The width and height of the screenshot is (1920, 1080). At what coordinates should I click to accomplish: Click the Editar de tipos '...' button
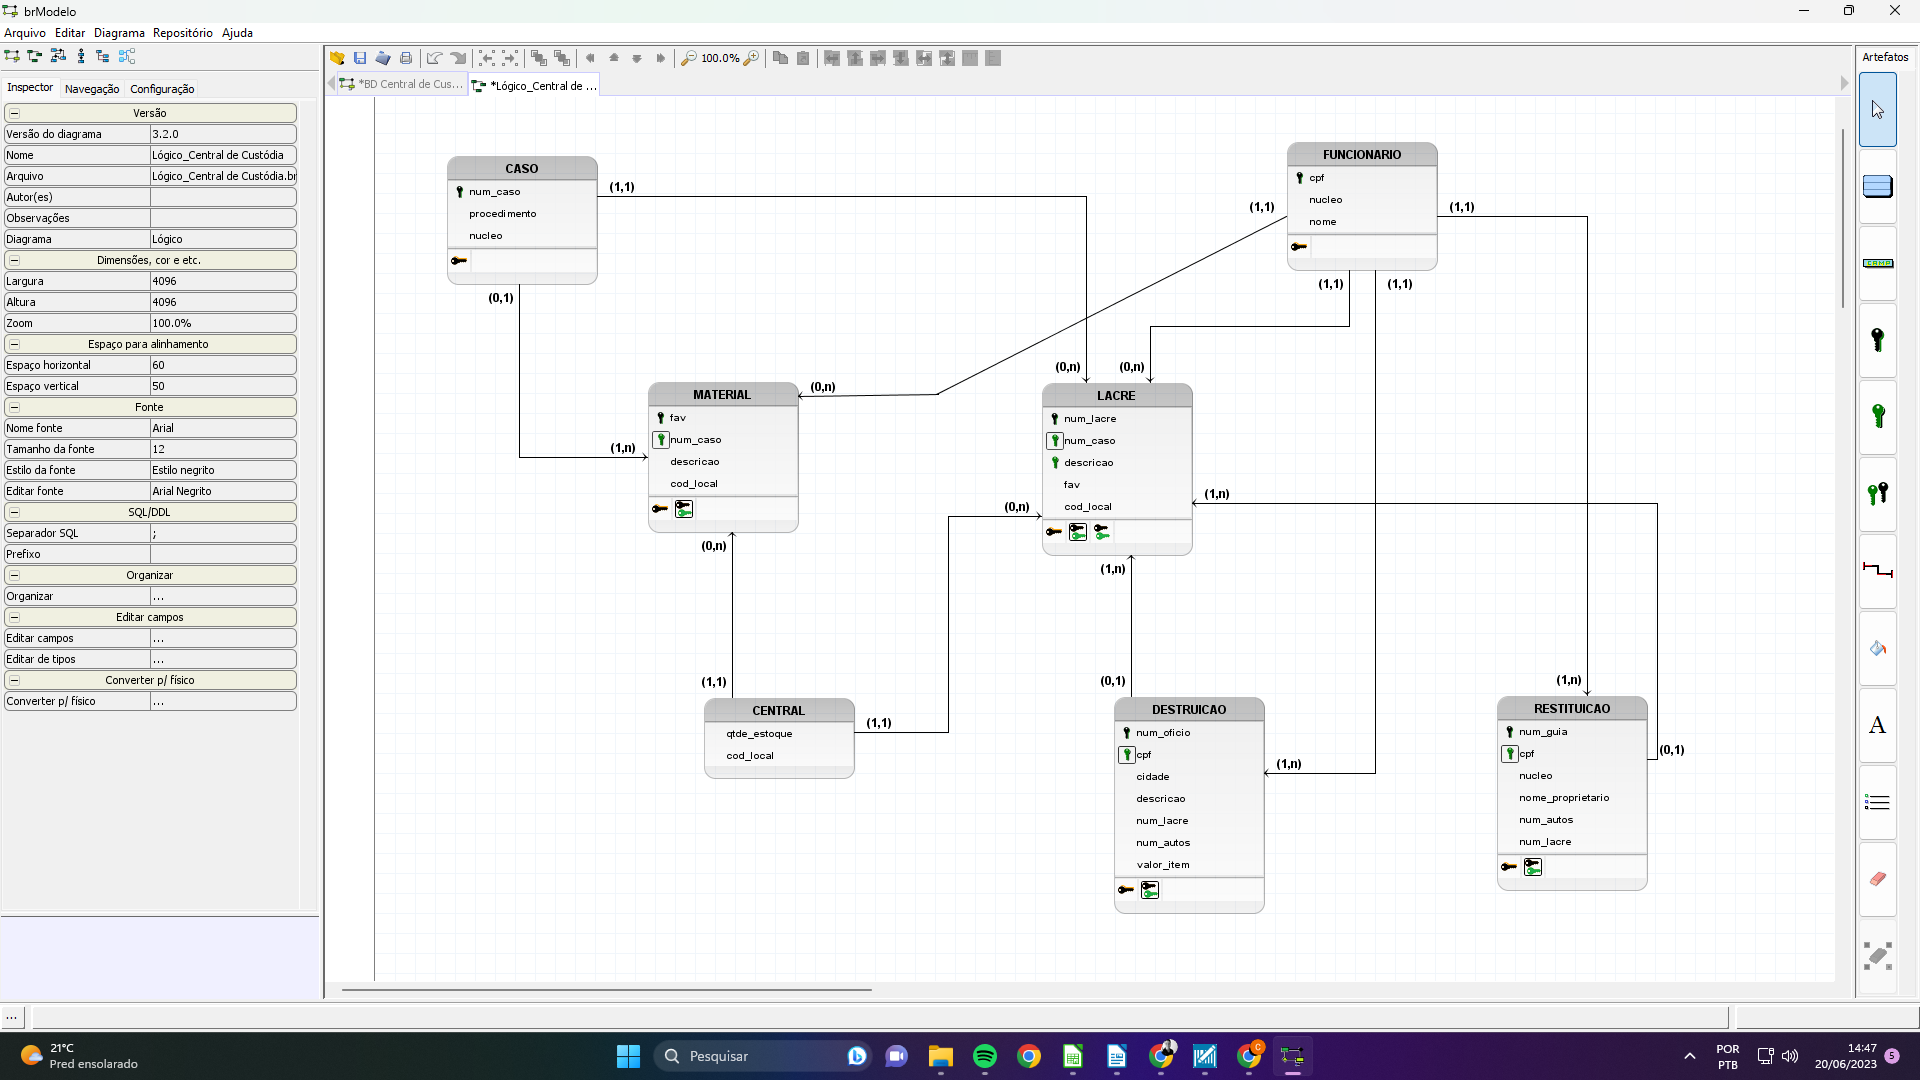(x=223, y=659)
